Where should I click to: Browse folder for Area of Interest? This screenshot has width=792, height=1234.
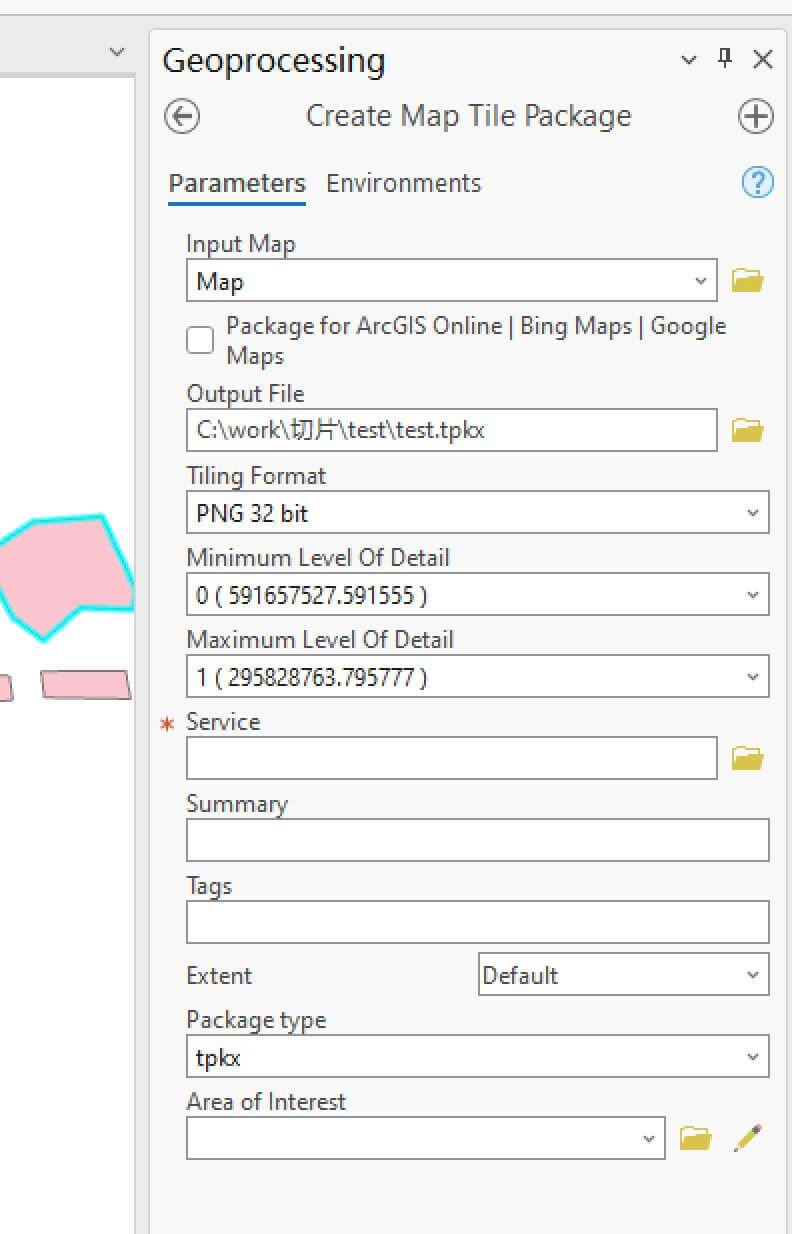point(695,1139)
